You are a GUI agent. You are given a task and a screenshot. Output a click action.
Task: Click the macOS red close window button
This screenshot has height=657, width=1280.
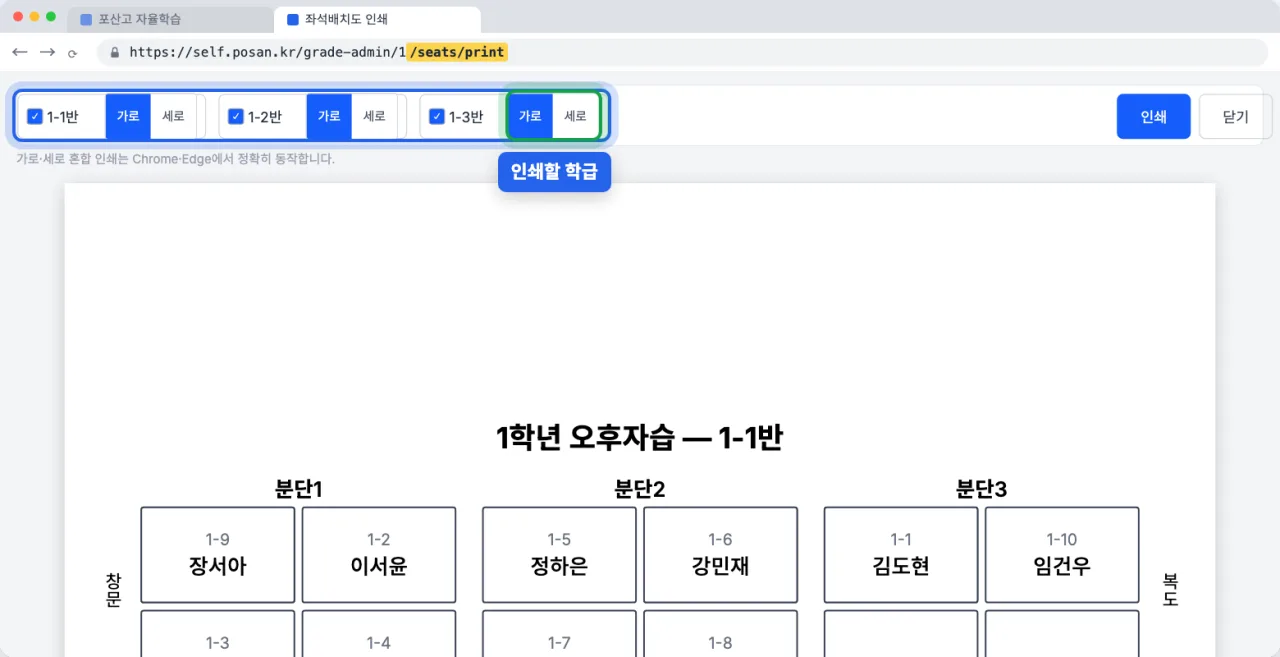tap(18, 17)
